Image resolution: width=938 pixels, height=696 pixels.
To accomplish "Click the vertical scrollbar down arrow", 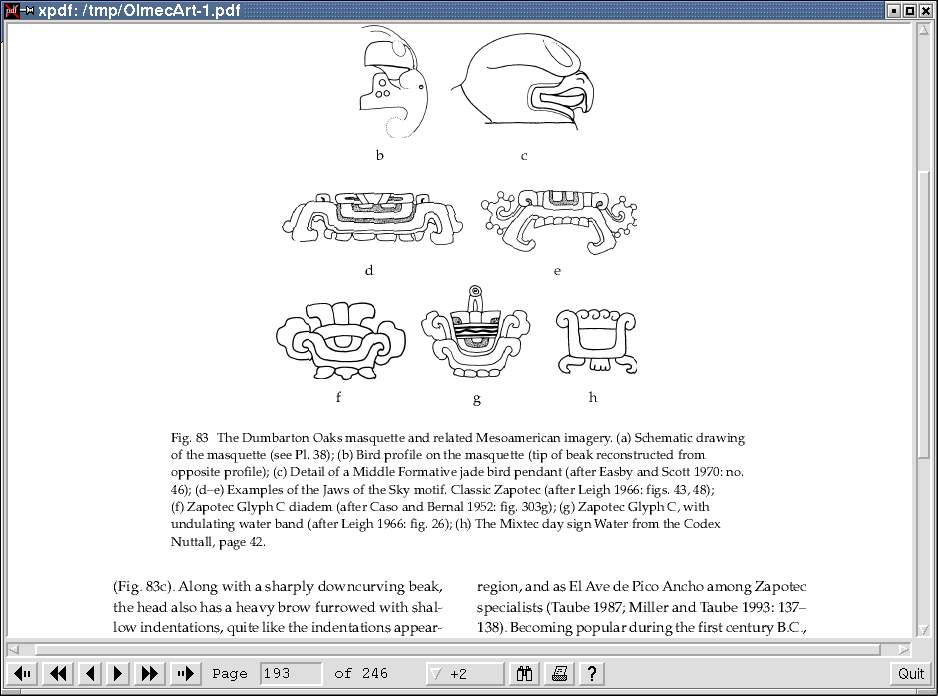I will 924,630.
